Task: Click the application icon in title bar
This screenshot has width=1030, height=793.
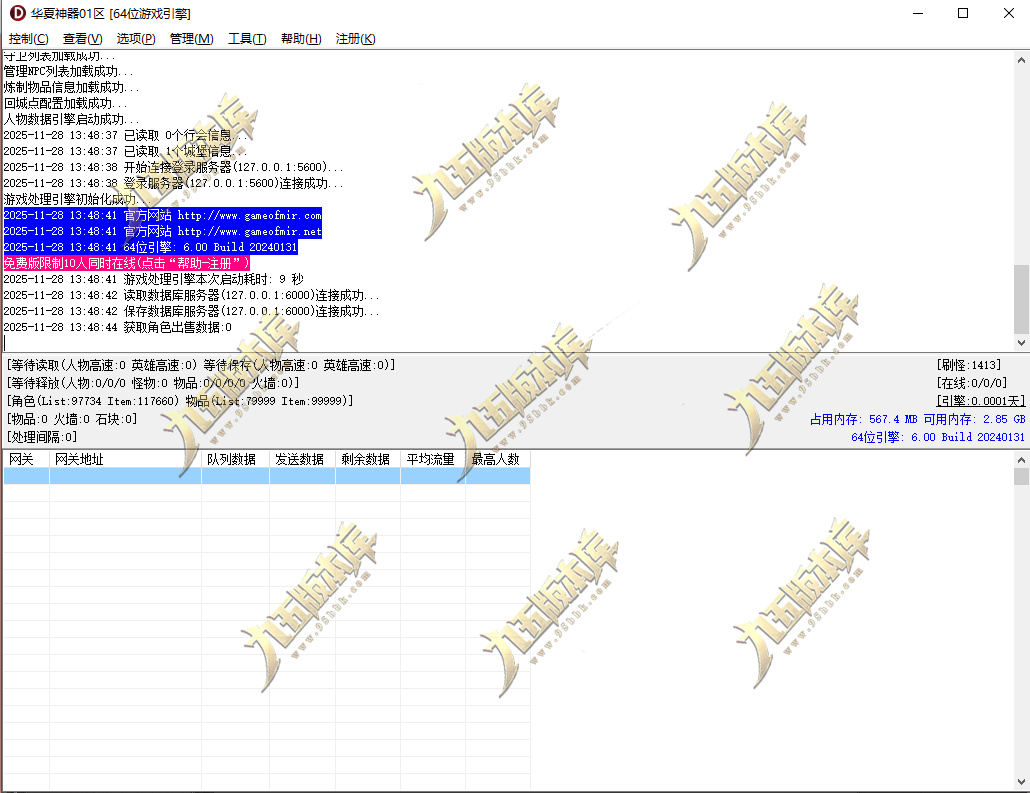Action: [x=18, y=13]
